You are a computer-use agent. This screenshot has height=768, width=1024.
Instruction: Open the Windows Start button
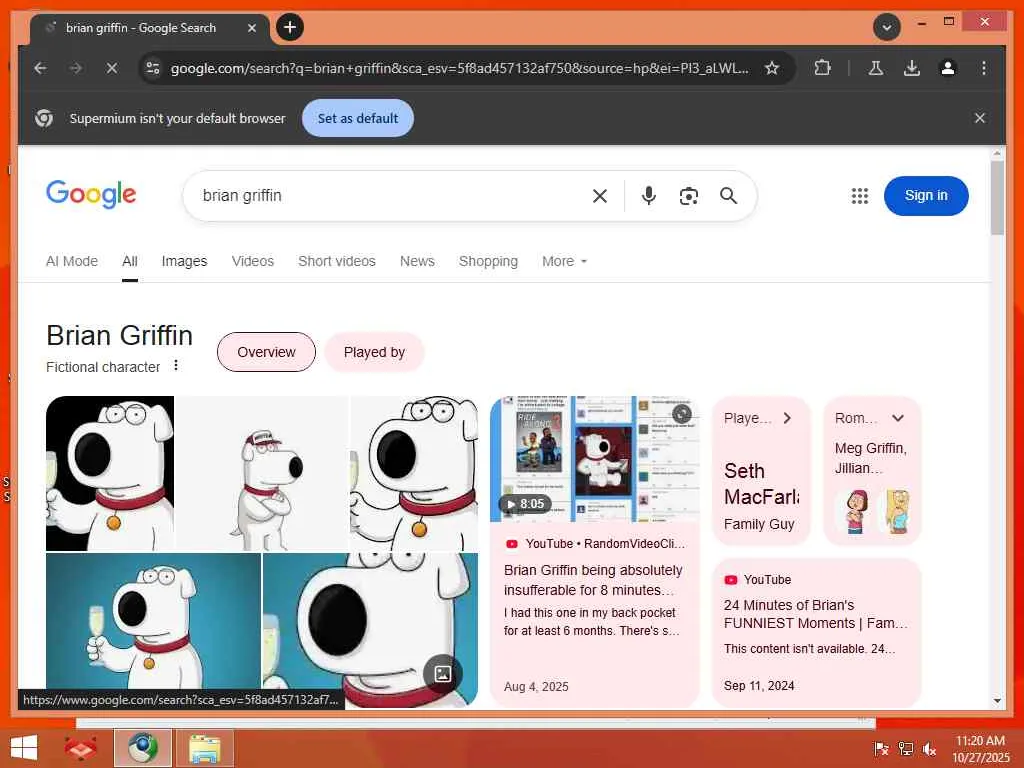24,748
